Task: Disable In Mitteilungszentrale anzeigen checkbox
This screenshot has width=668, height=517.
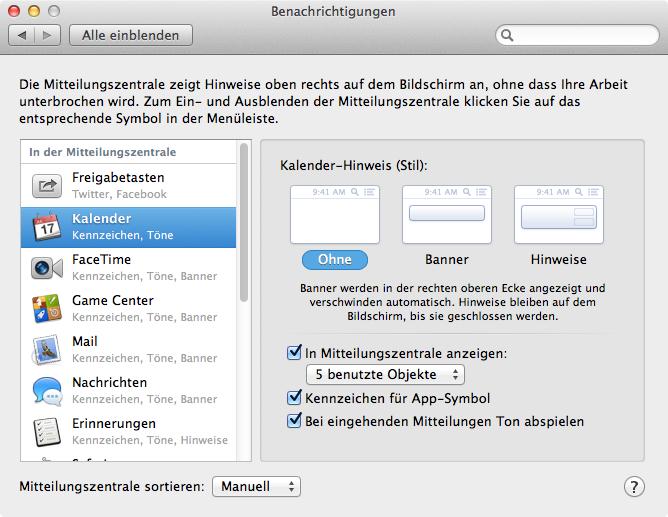Action: click(x=294, y=353)
